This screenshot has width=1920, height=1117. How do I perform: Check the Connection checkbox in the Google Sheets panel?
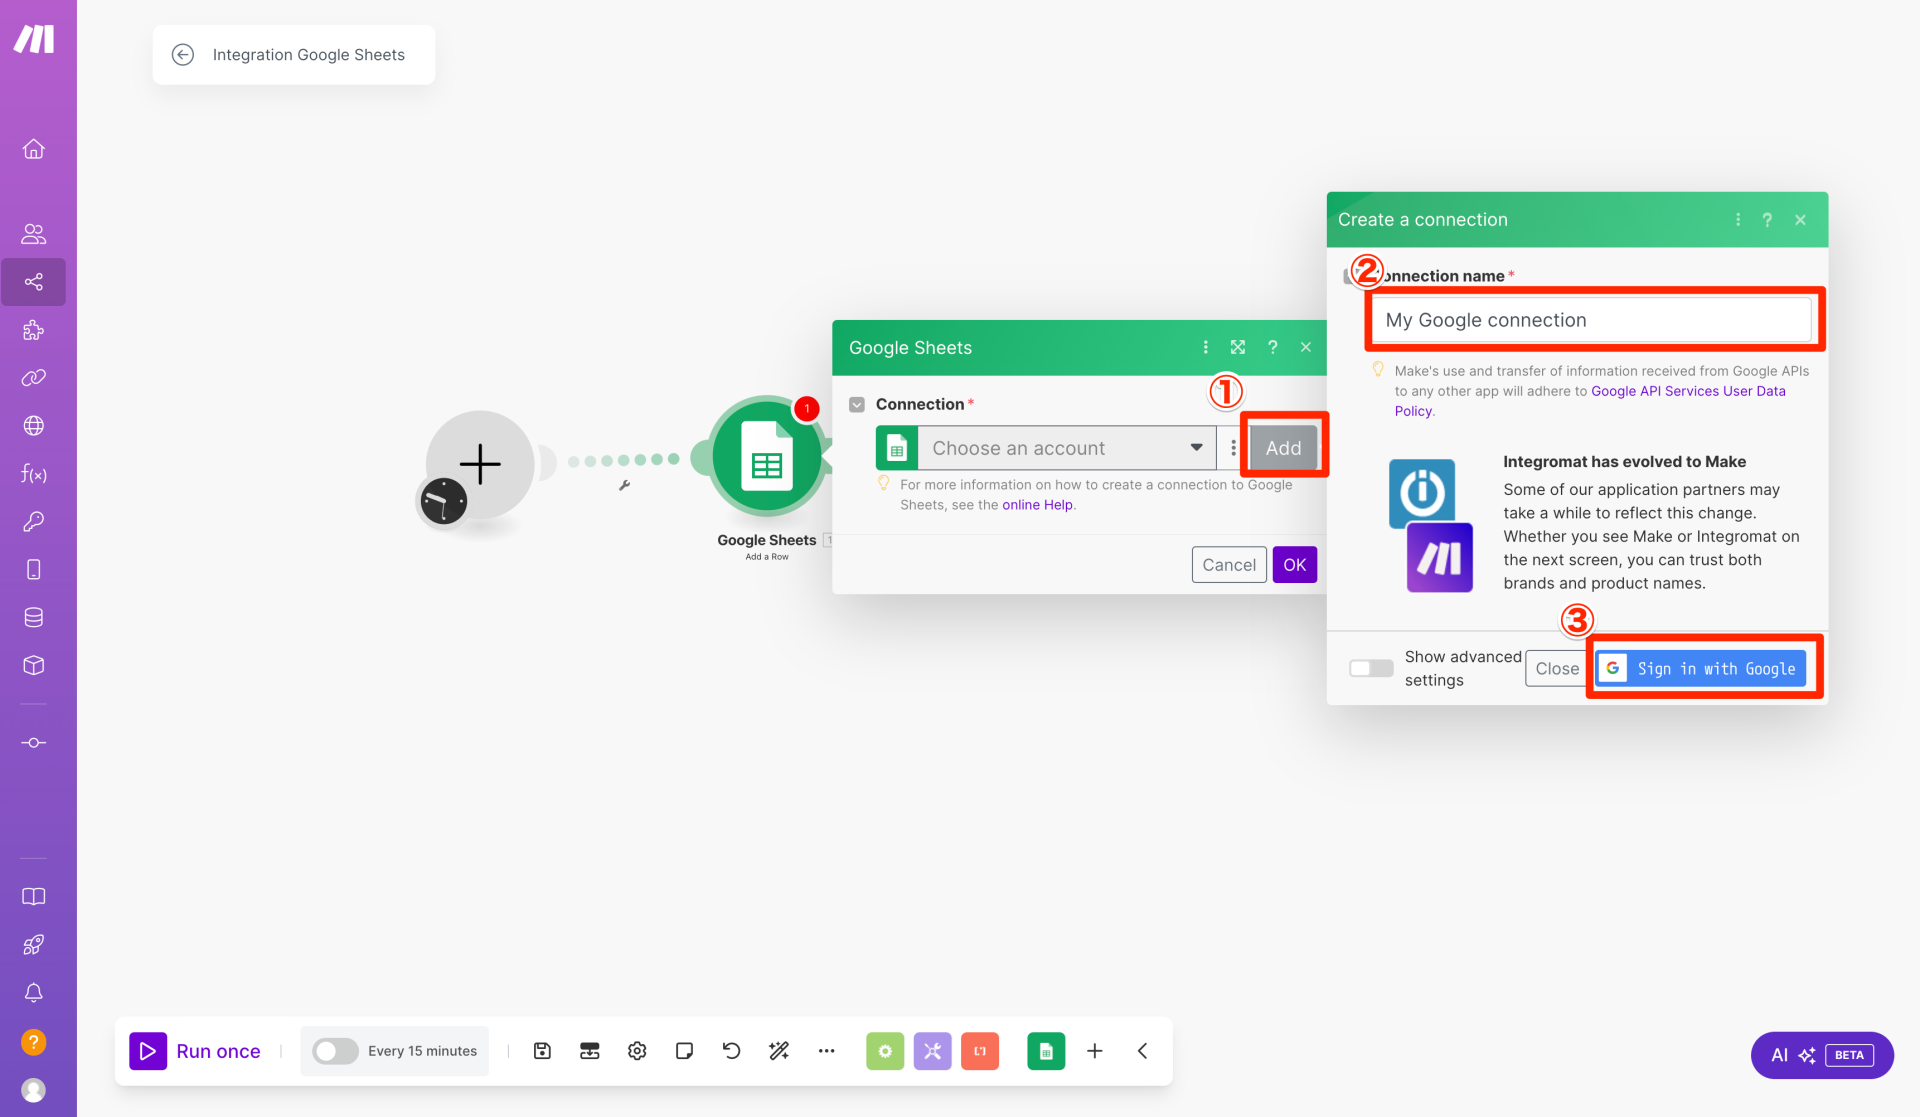pos(857,404)
